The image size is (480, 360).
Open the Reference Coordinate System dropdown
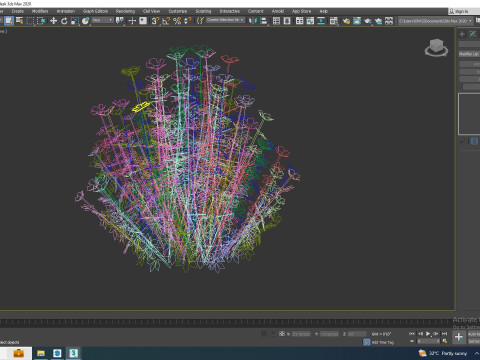[x=103, y=21]
